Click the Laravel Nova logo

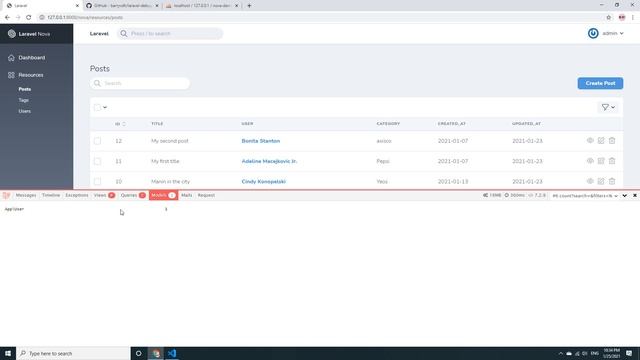click(x=29, y=34)
